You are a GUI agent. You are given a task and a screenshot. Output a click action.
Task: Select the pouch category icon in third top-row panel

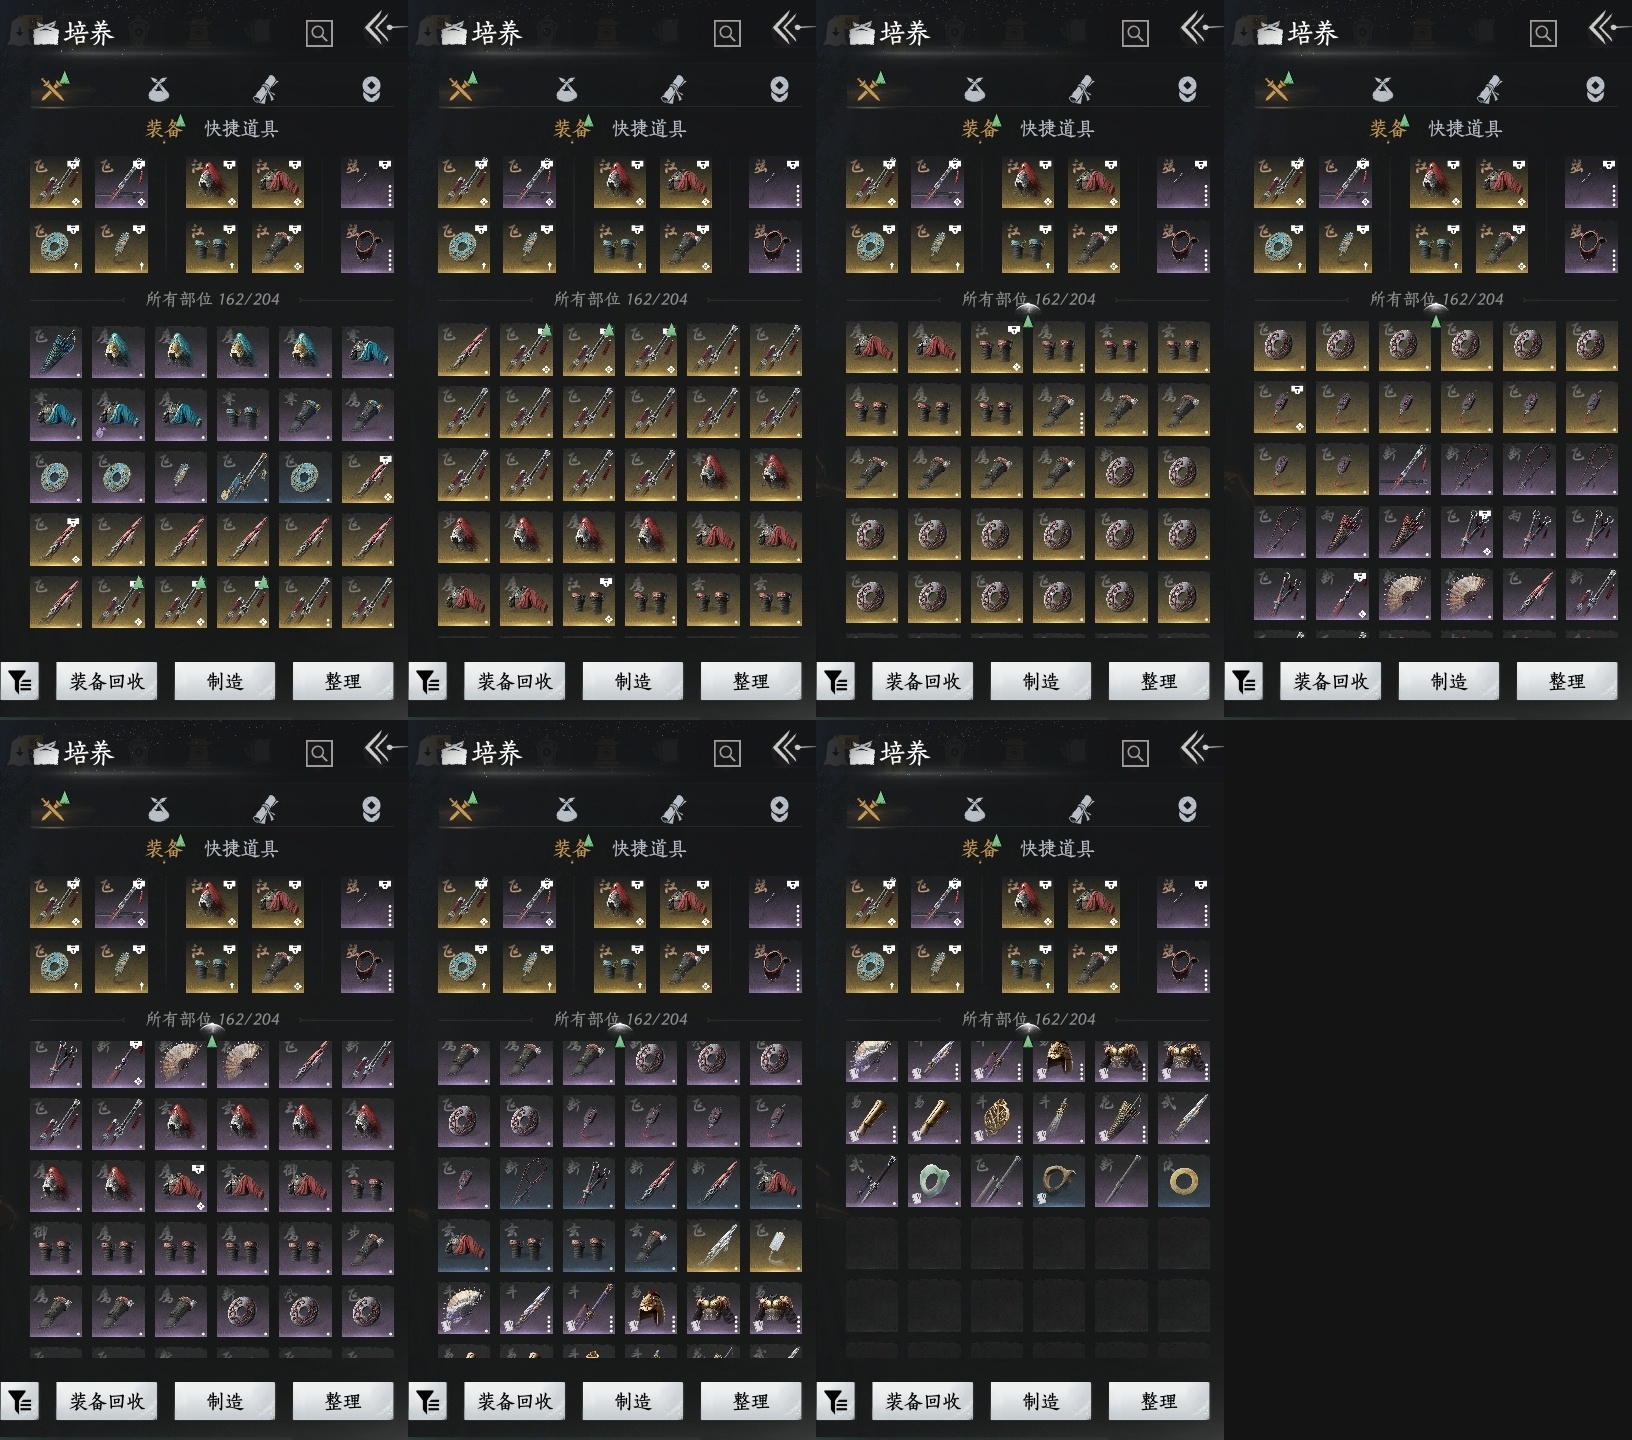click(x=974, y=90)
